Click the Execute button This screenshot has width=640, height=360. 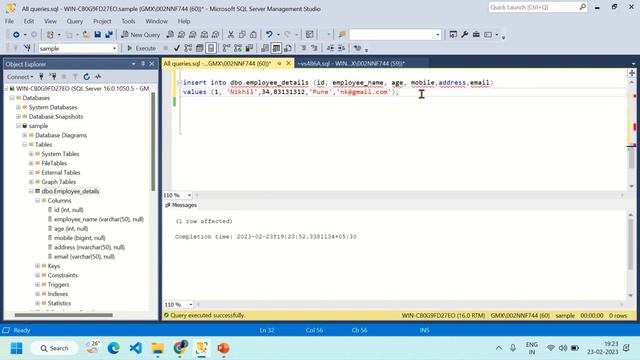[142, 48]
